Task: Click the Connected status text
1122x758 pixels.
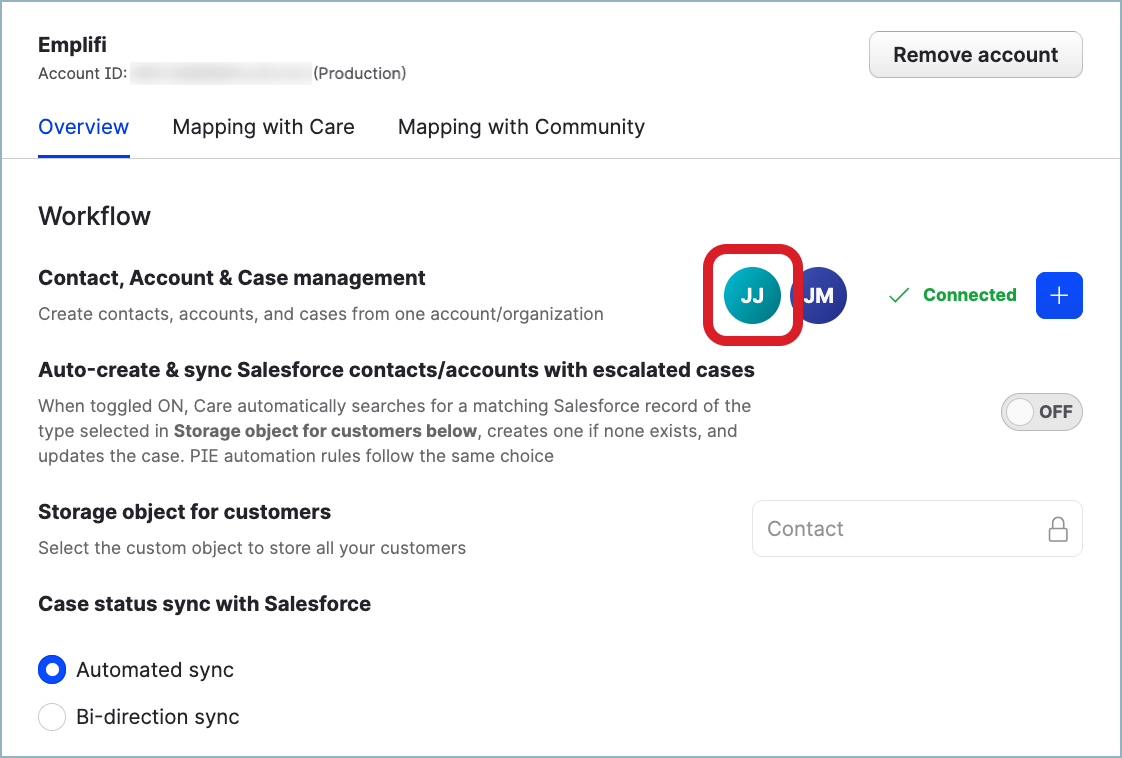Action: coord(970,295)
